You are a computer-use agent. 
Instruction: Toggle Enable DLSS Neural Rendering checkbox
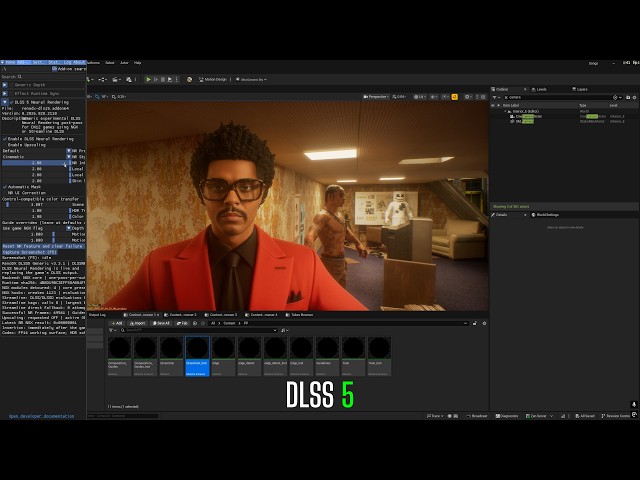(x=5, y=139)
